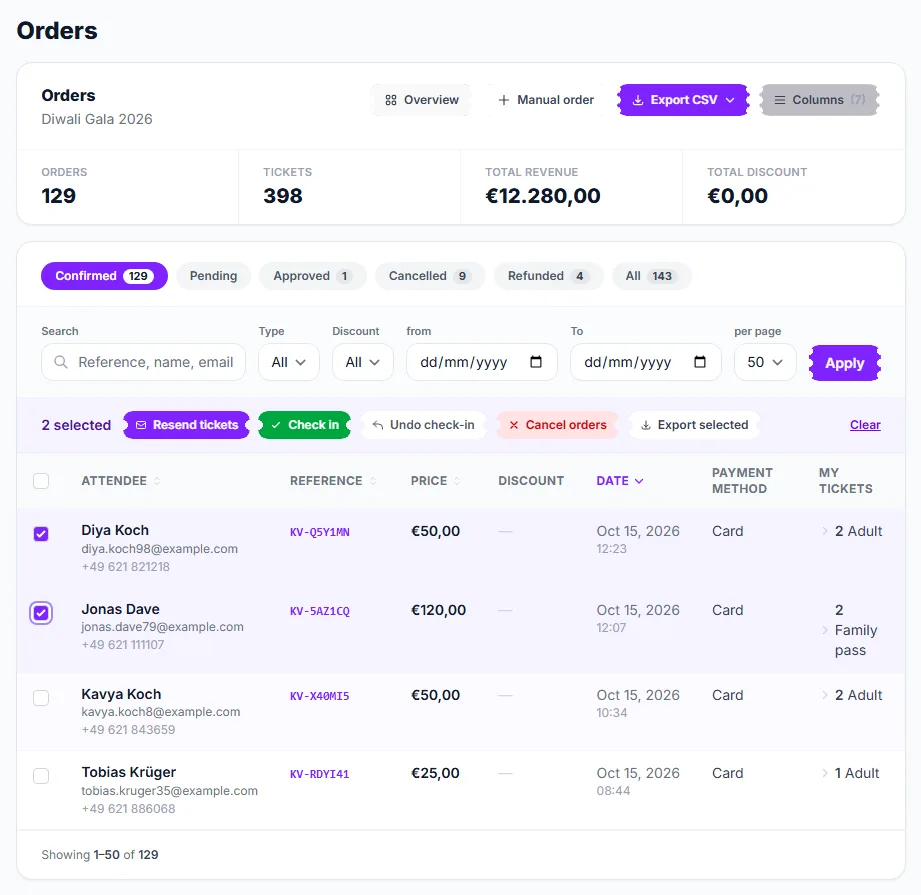Click Export selected button
The image size is (921, 895).
coord(694,425)
